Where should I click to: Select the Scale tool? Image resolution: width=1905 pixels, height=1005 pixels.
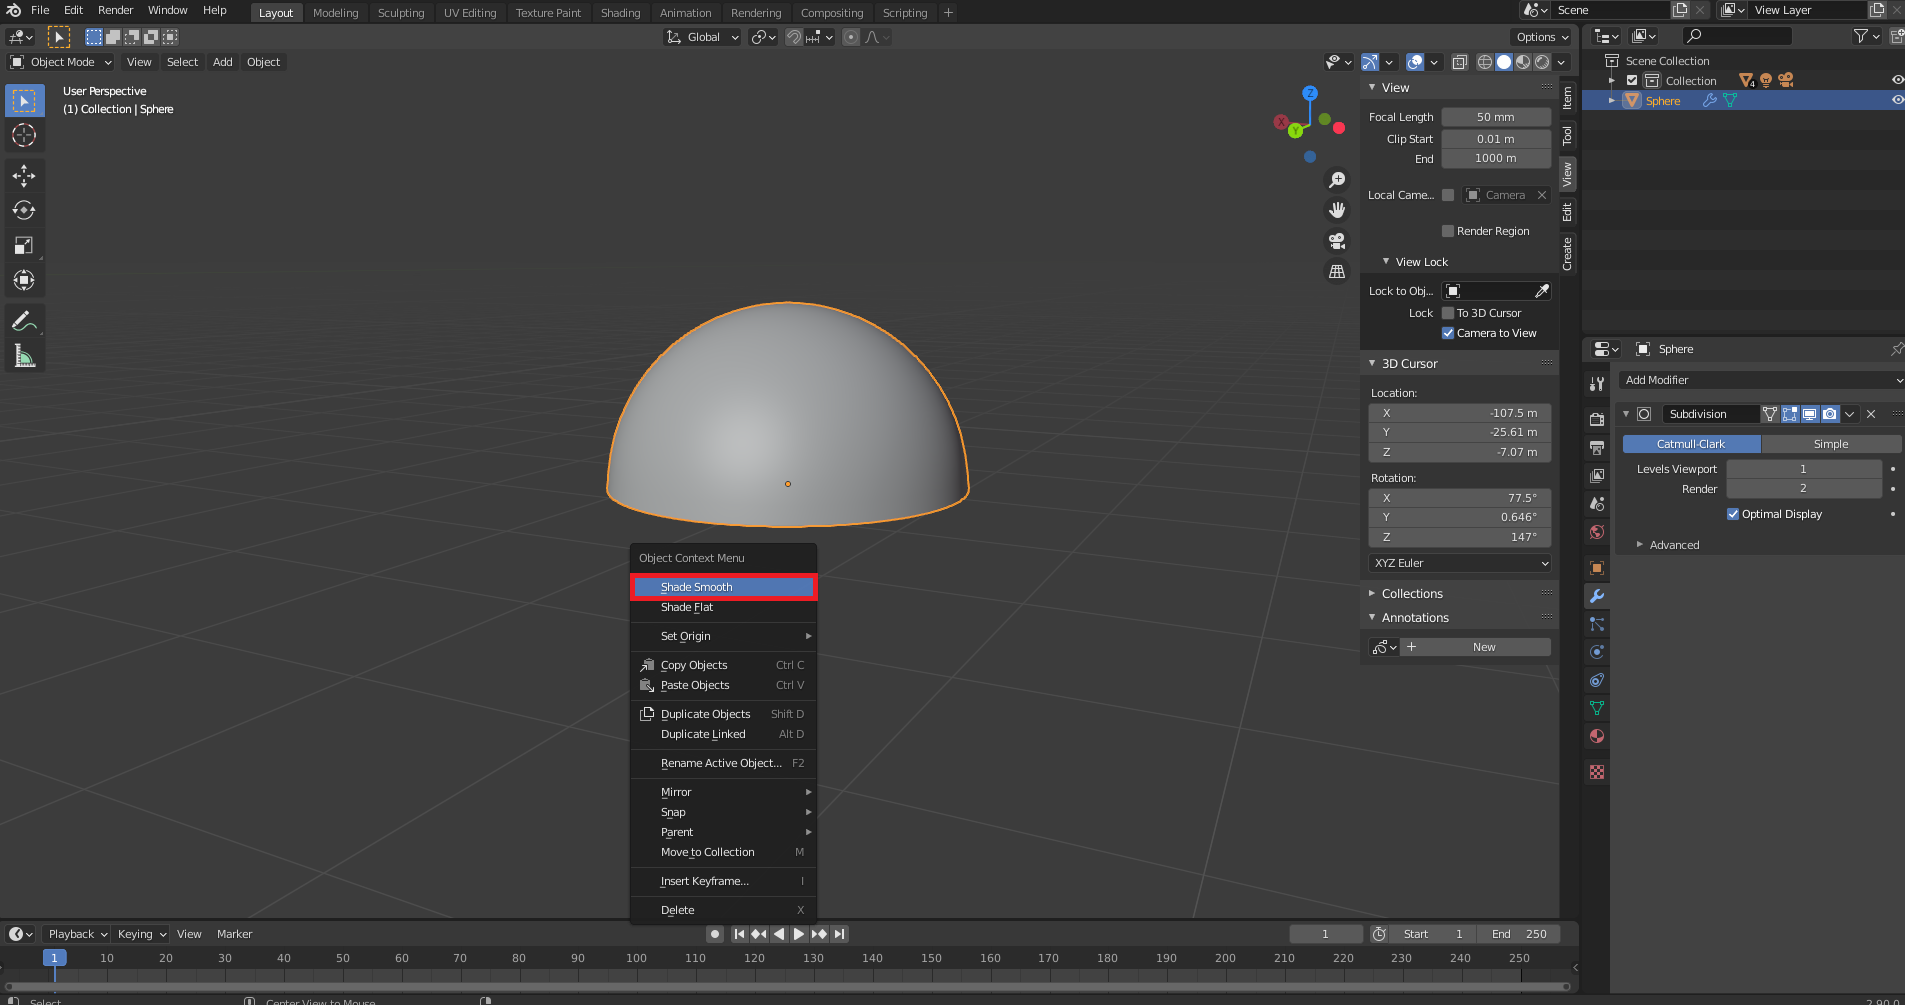pyautogui.click(x=24, y=246)
